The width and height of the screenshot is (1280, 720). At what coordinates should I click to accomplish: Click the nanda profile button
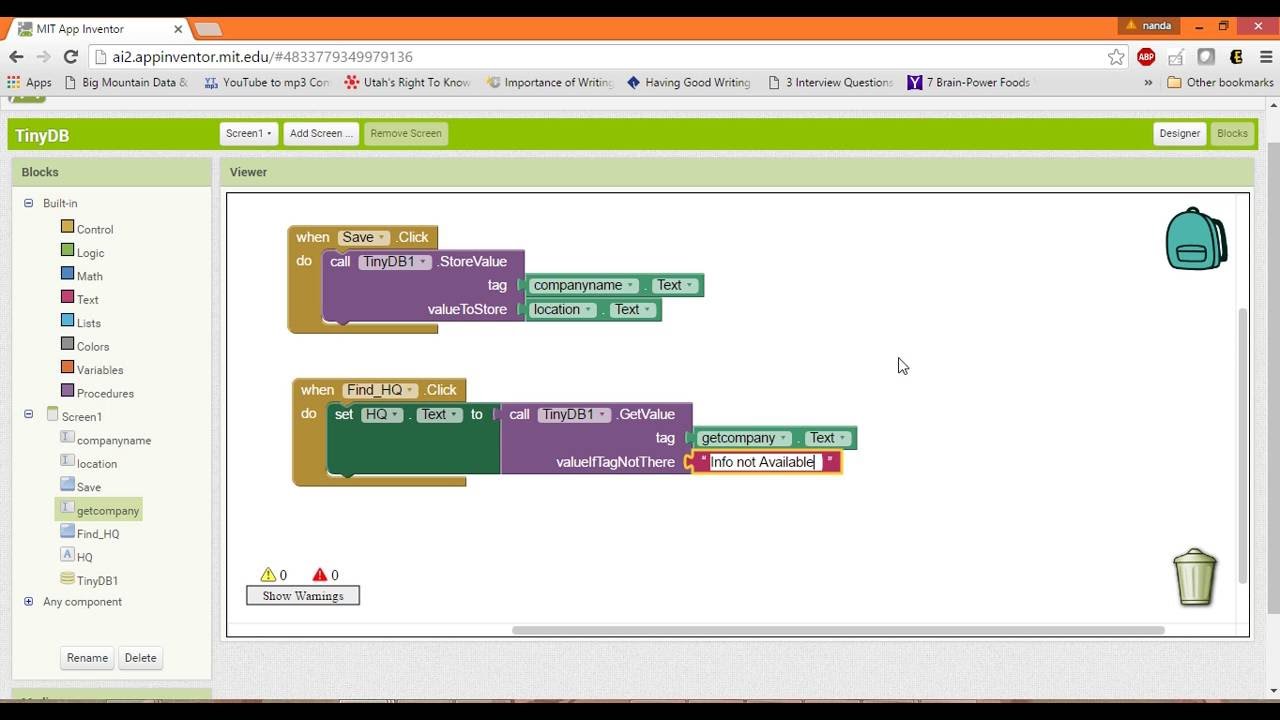pyautogui.click(x=1149, y=26)
